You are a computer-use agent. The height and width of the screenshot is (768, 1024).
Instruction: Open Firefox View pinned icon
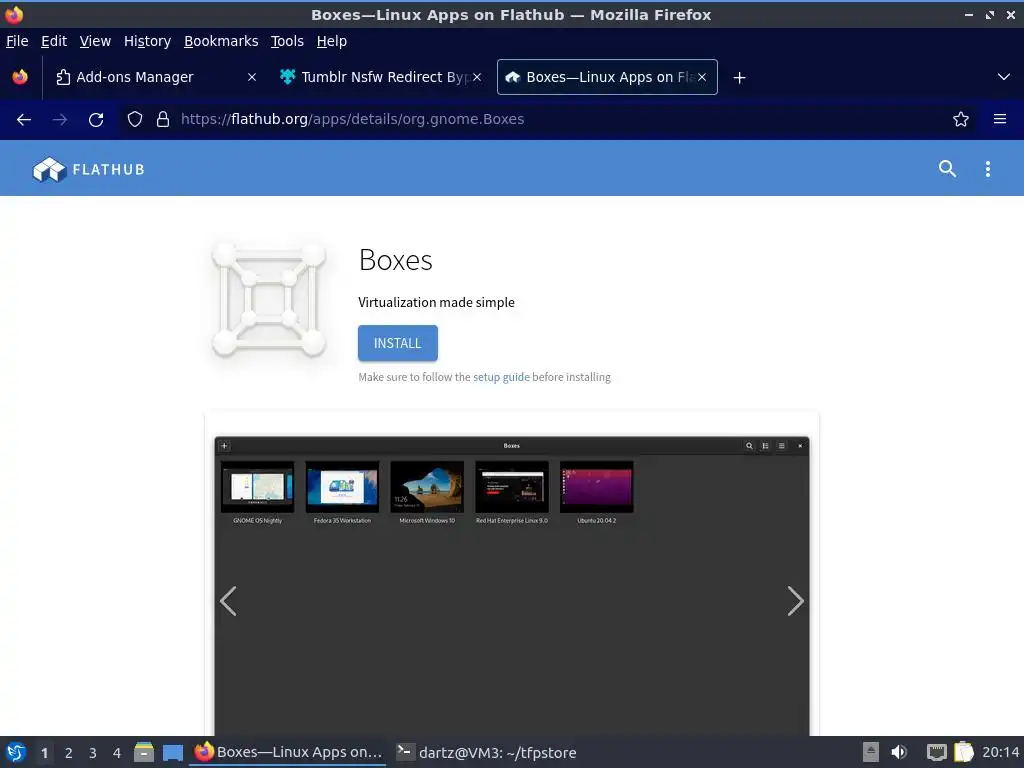point(20,77)
